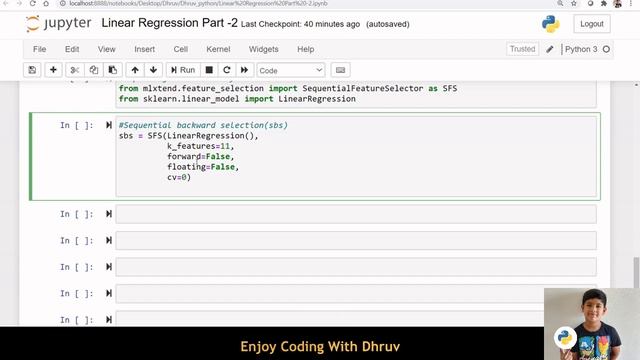Image resolution: width=640 pixels, height=360 pixels.
Task: Click the Logout button
Action: click(x=592, y=24)
